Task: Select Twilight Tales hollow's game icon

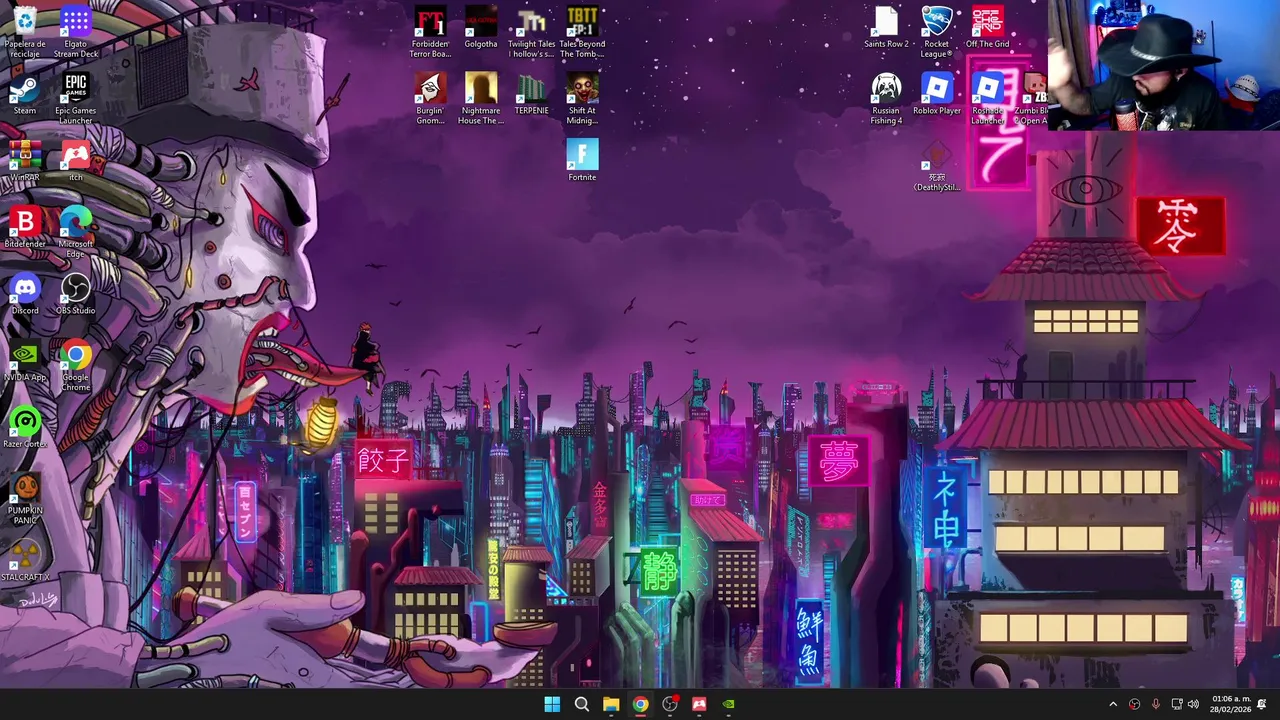Action: coord(532,31)
